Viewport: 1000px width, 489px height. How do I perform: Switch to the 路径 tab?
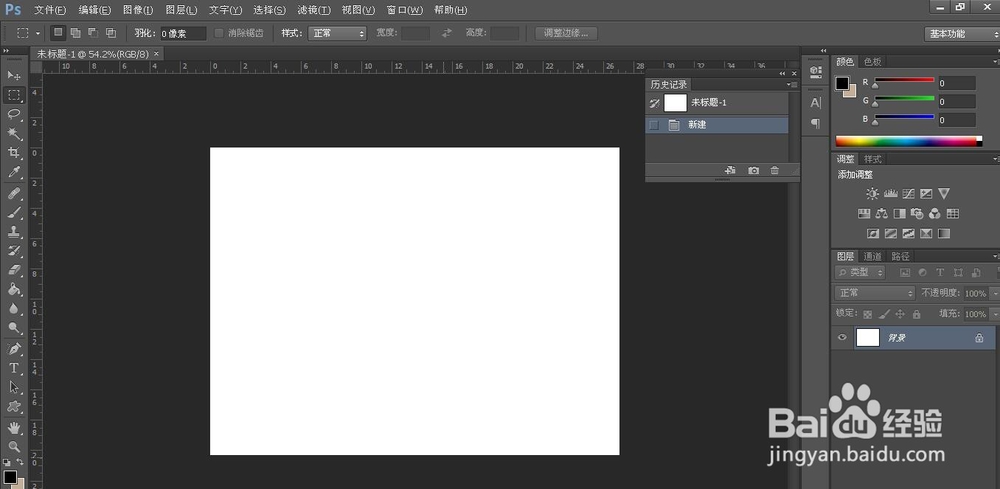(x=900, y=256)
